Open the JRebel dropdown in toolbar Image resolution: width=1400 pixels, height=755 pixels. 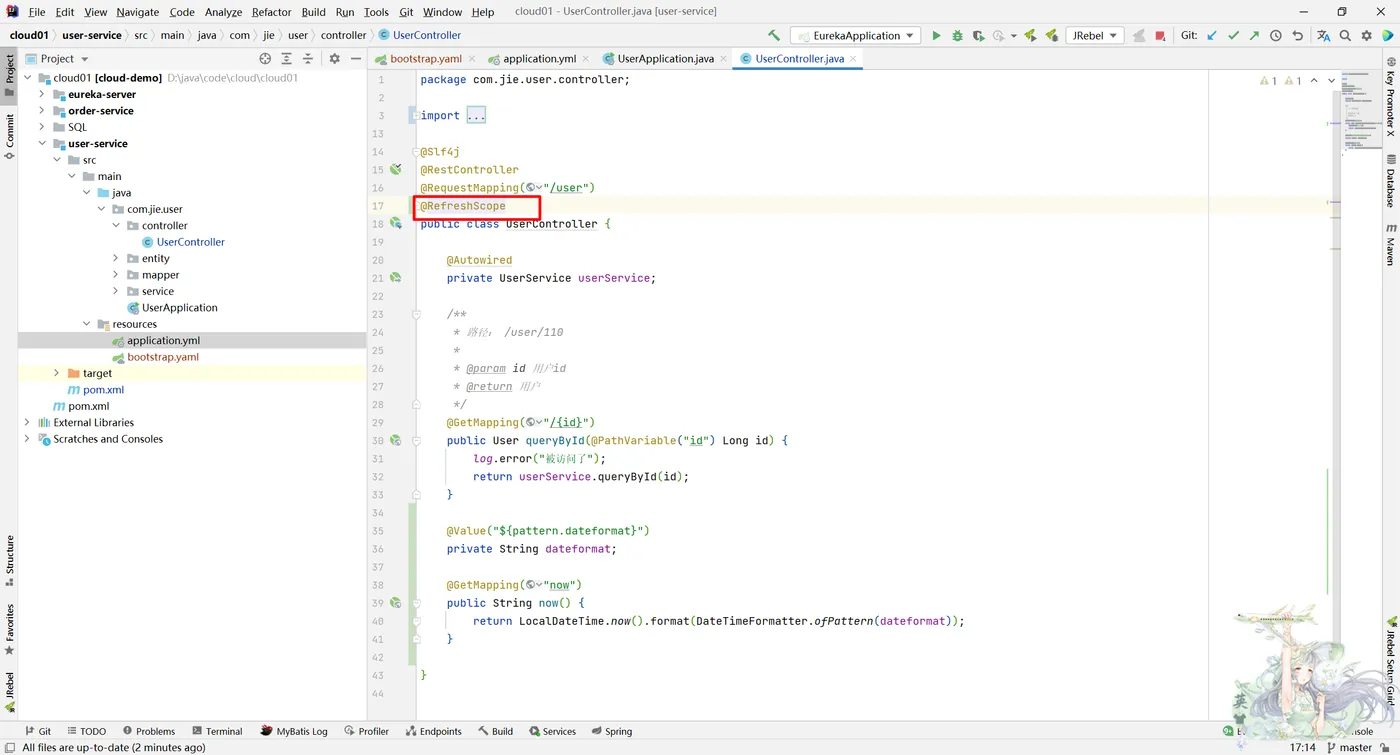pyautogui.click(x=1094, y=35)
